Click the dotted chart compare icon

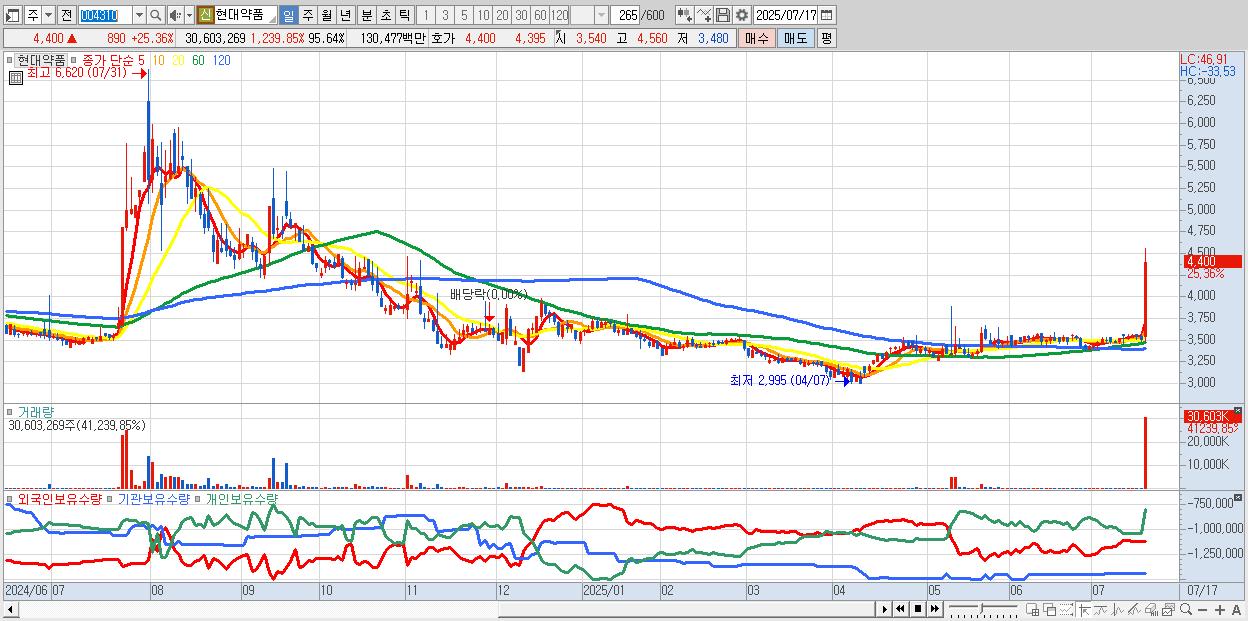click(x=1066, y=609)
